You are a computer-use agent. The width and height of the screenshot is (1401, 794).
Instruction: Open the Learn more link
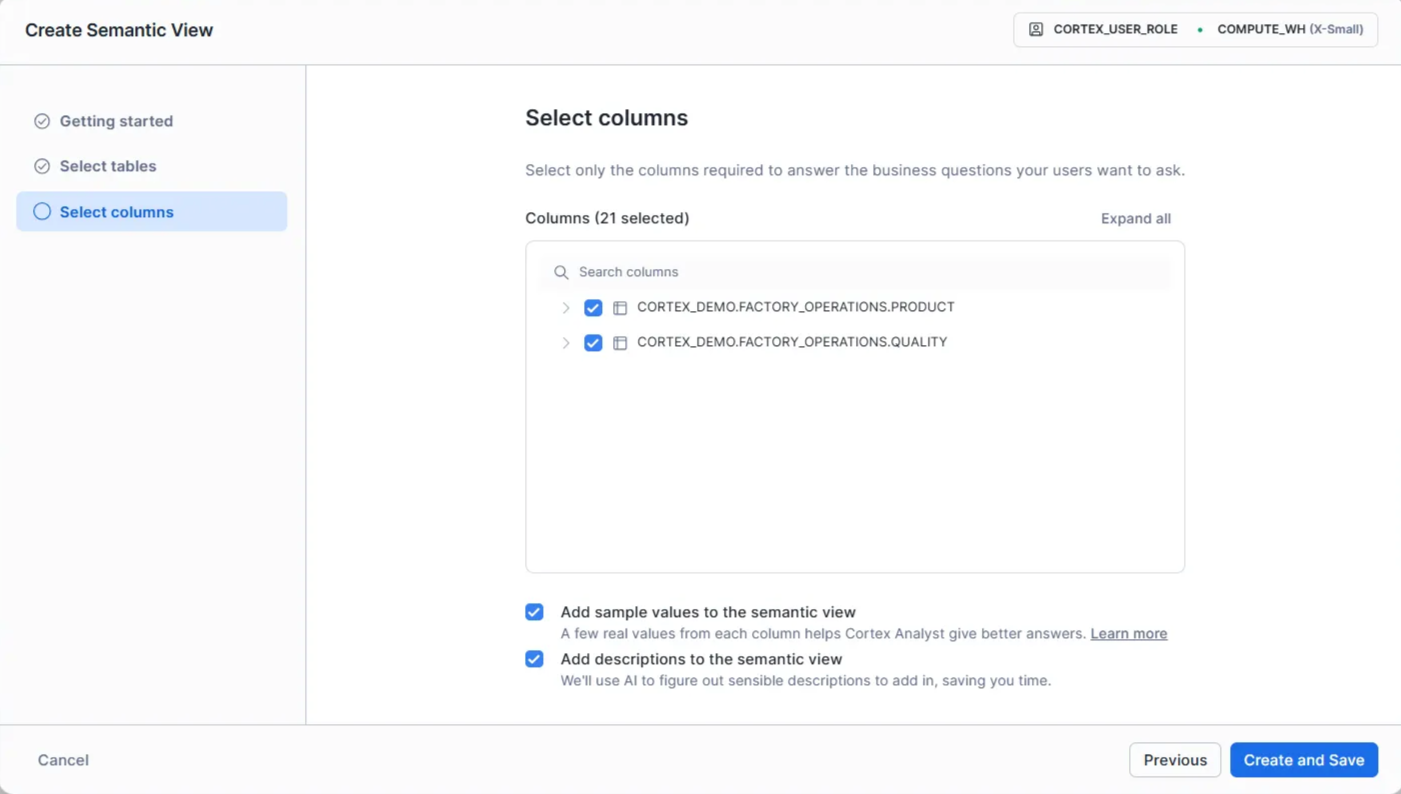point(1128,634)
